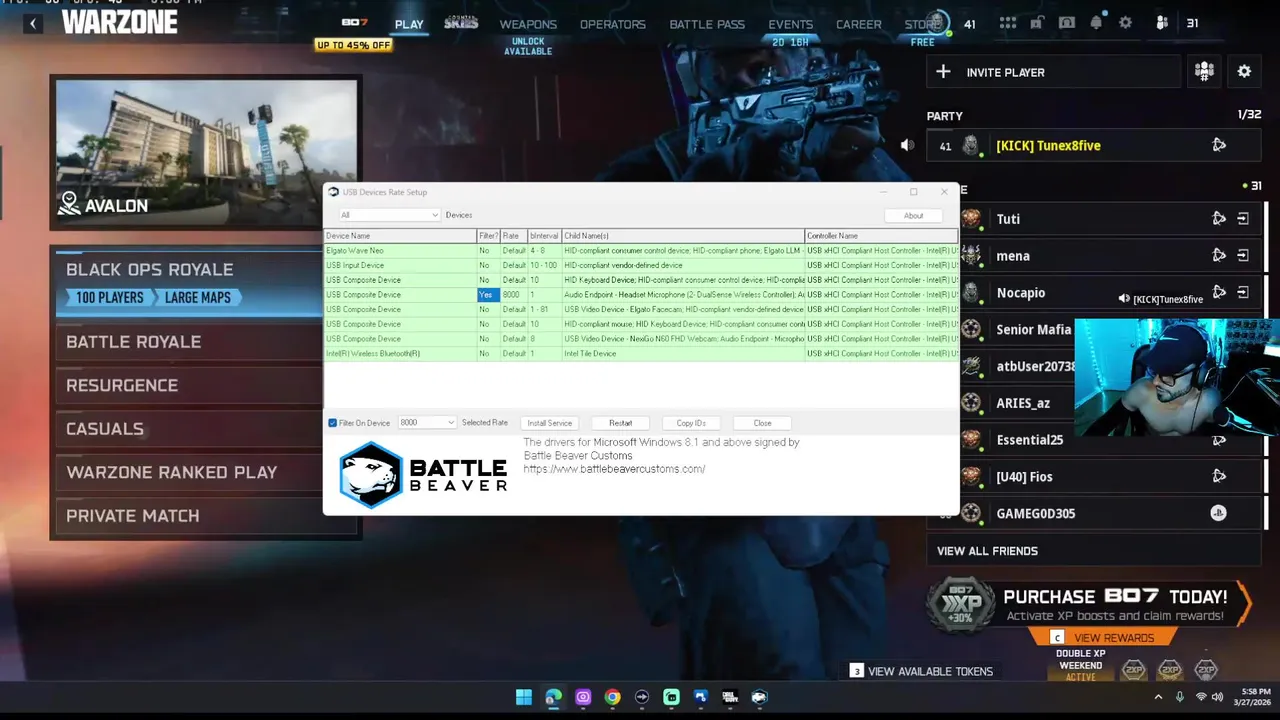Viewport: 1280px width, 720px height.
Task: Click platform icon on Essential25 row
Action: tap(1219, 440)
